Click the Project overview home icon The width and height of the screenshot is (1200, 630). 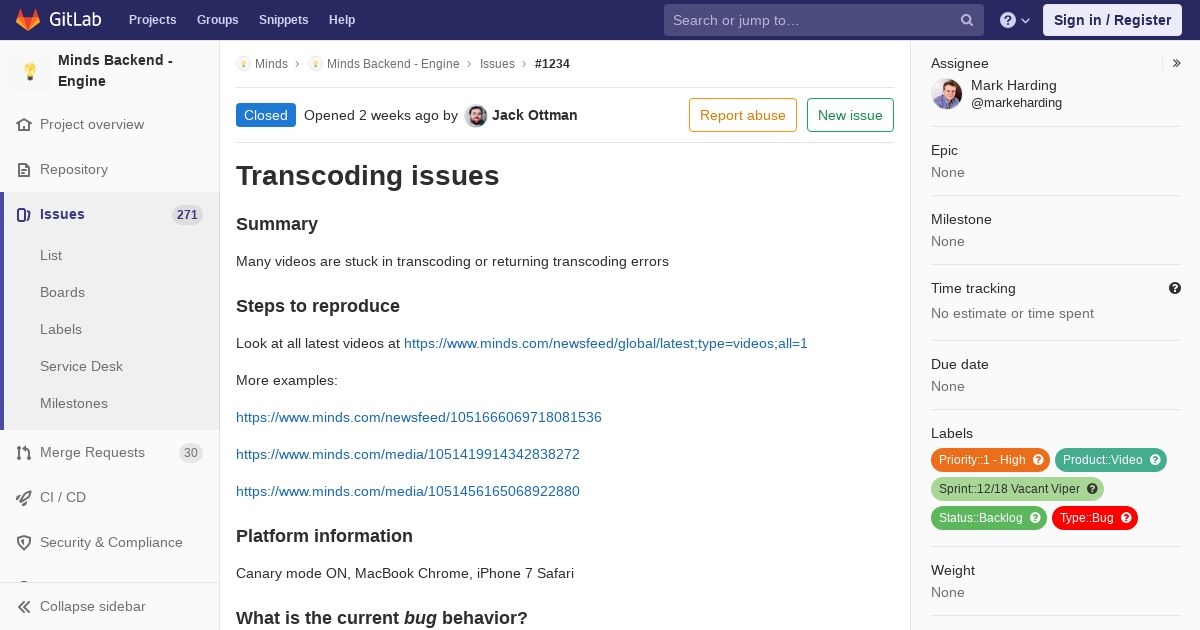(x=24, y=125)
